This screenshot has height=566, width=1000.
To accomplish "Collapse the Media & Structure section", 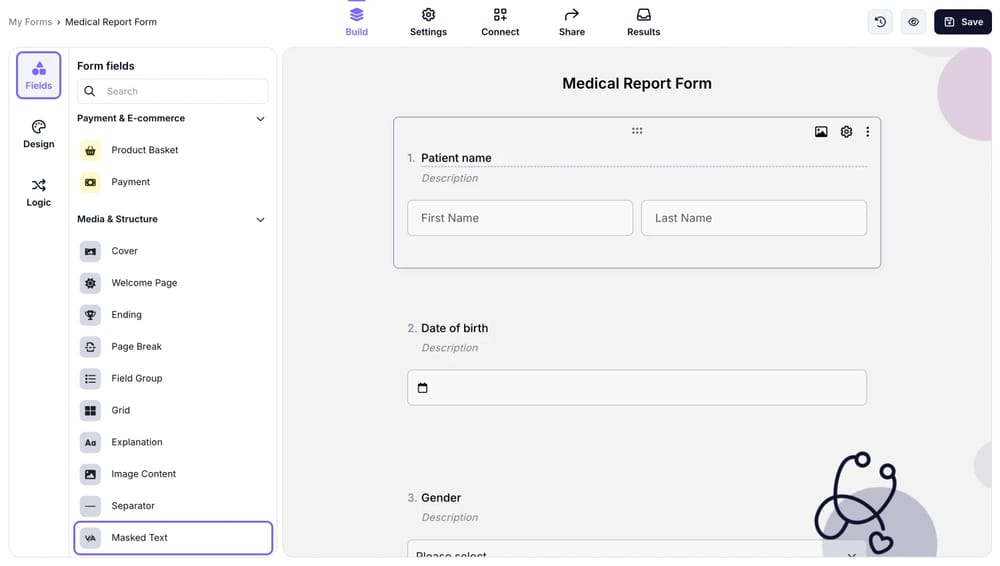I will coord(260,220).
